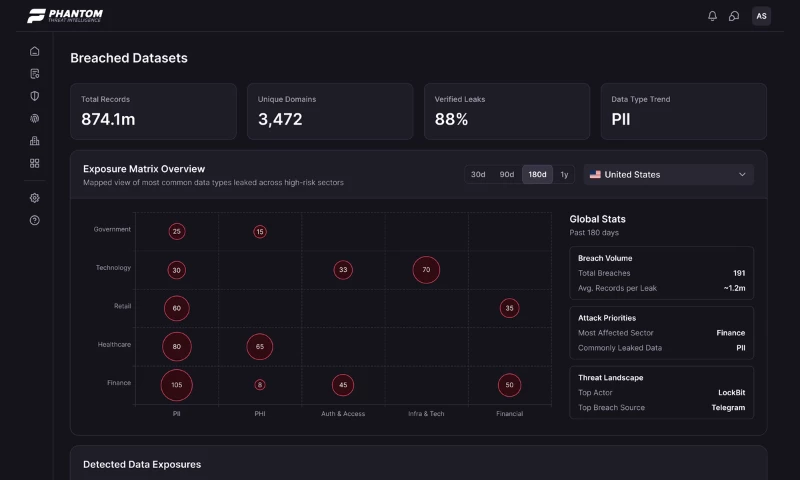This screenshot has width=800, height=480.
Task: Click the Phantom Threat Intelligence logo
Action: [x=65, y=16]
